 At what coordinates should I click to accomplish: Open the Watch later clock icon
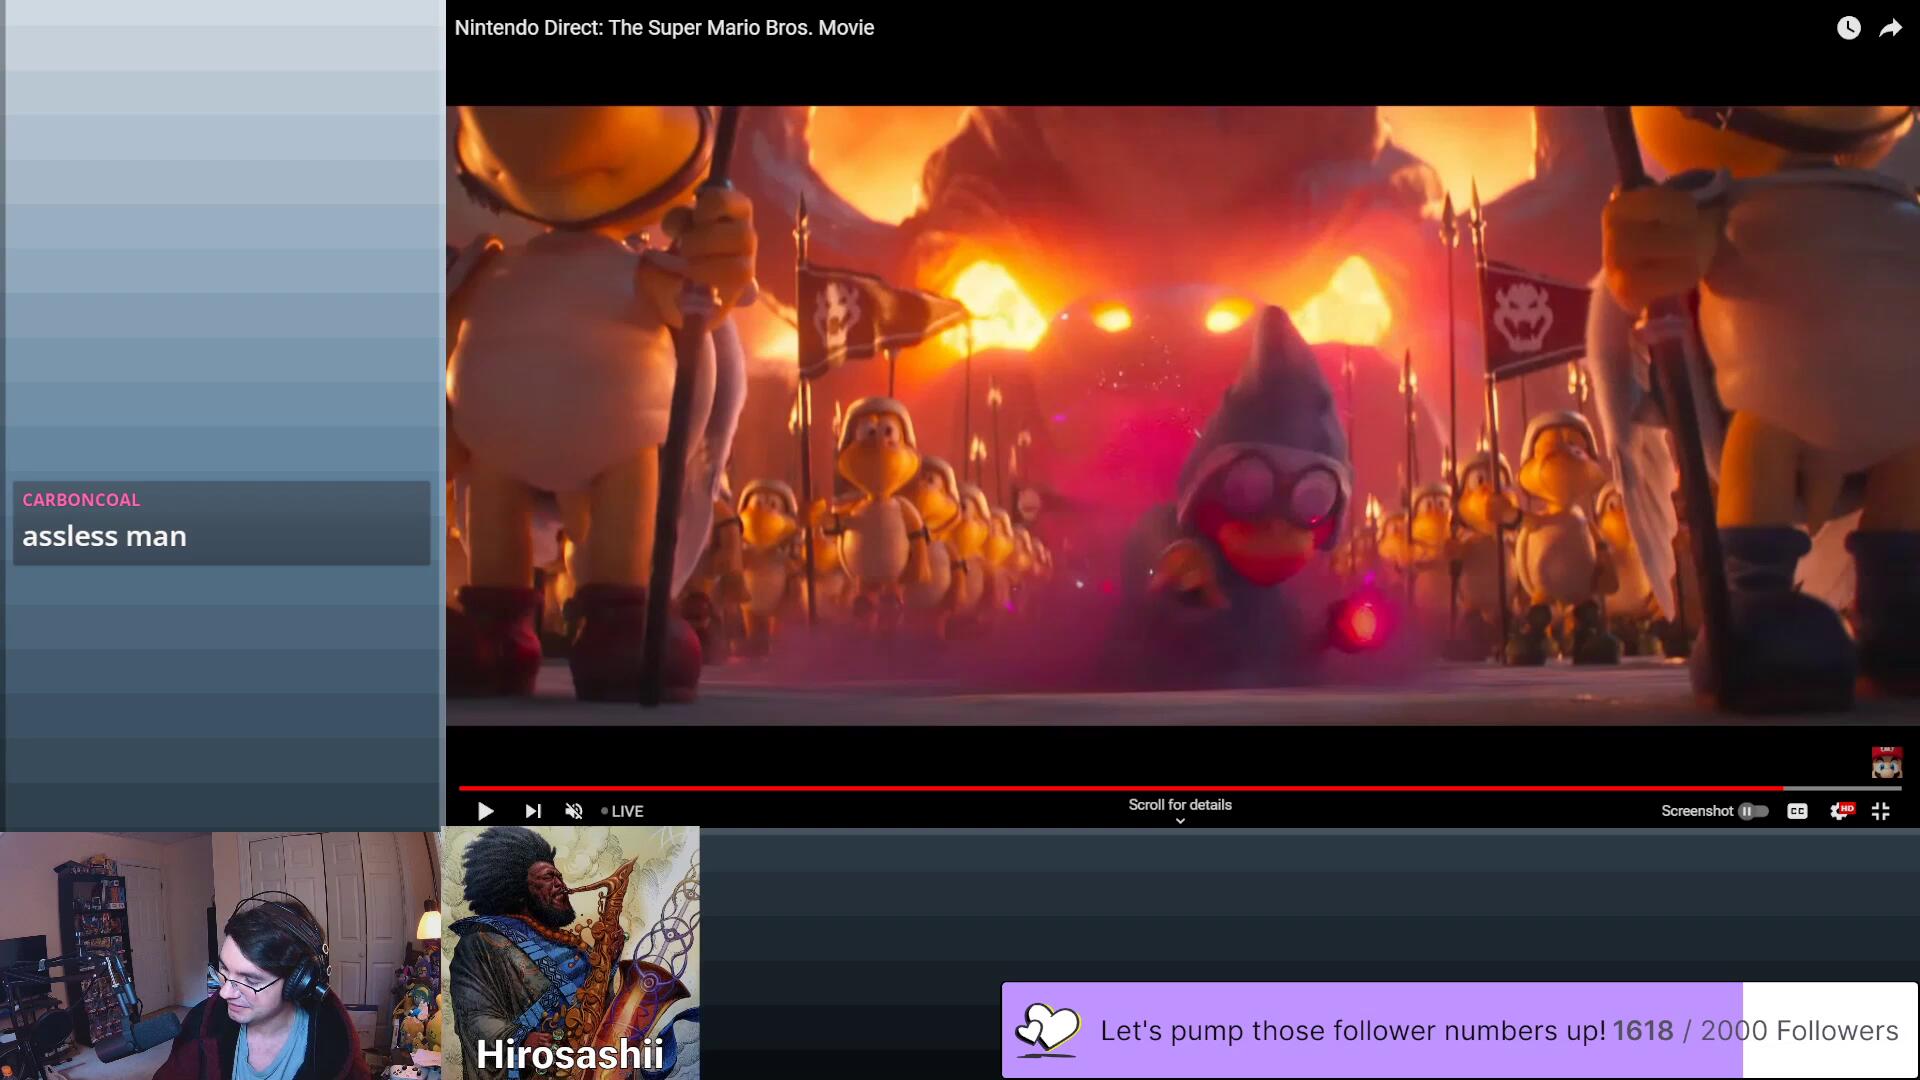tap(1848, 28)
